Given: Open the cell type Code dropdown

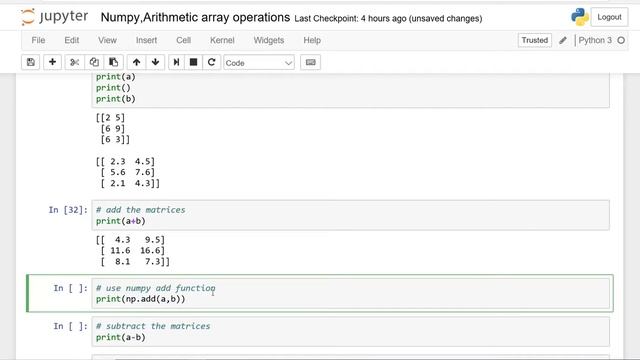Looking at the screenshot, I should (259, 63).
